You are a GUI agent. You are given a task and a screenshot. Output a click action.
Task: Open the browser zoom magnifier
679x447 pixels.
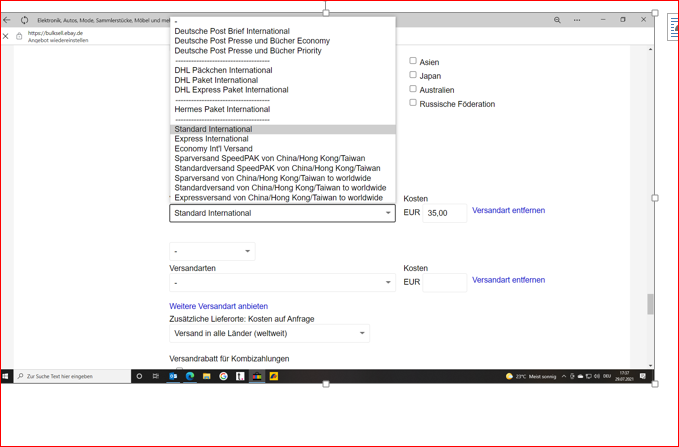coord(557,20)
